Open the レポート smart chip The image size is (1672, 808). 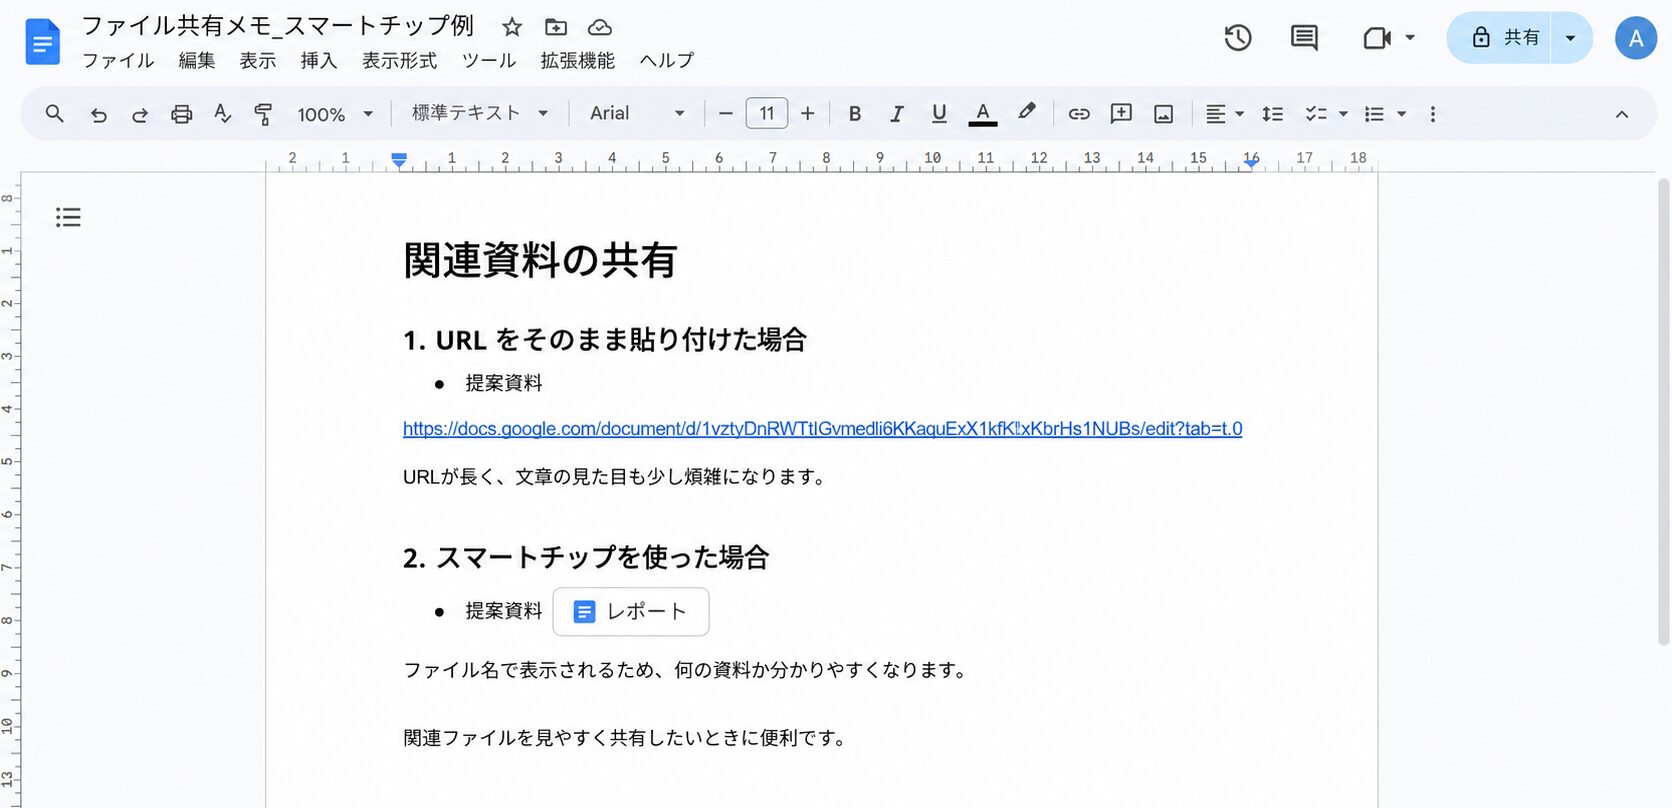point(631,611)
